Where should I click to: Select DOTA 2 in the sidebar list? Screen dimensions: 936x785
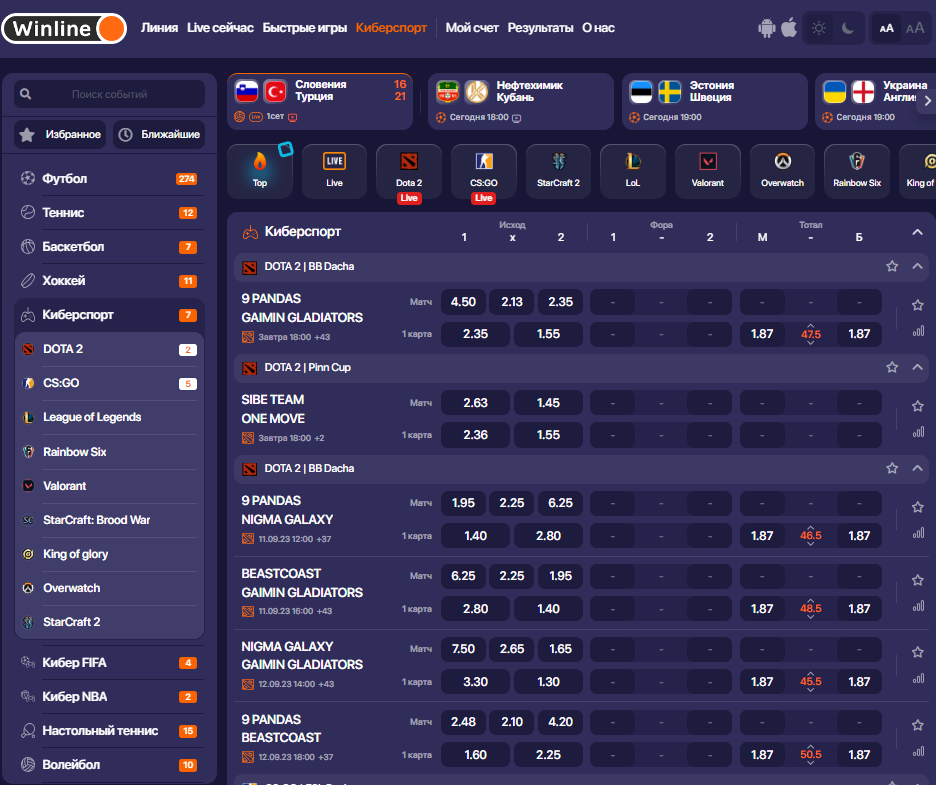pyautogui.click(x=109, y=349)
